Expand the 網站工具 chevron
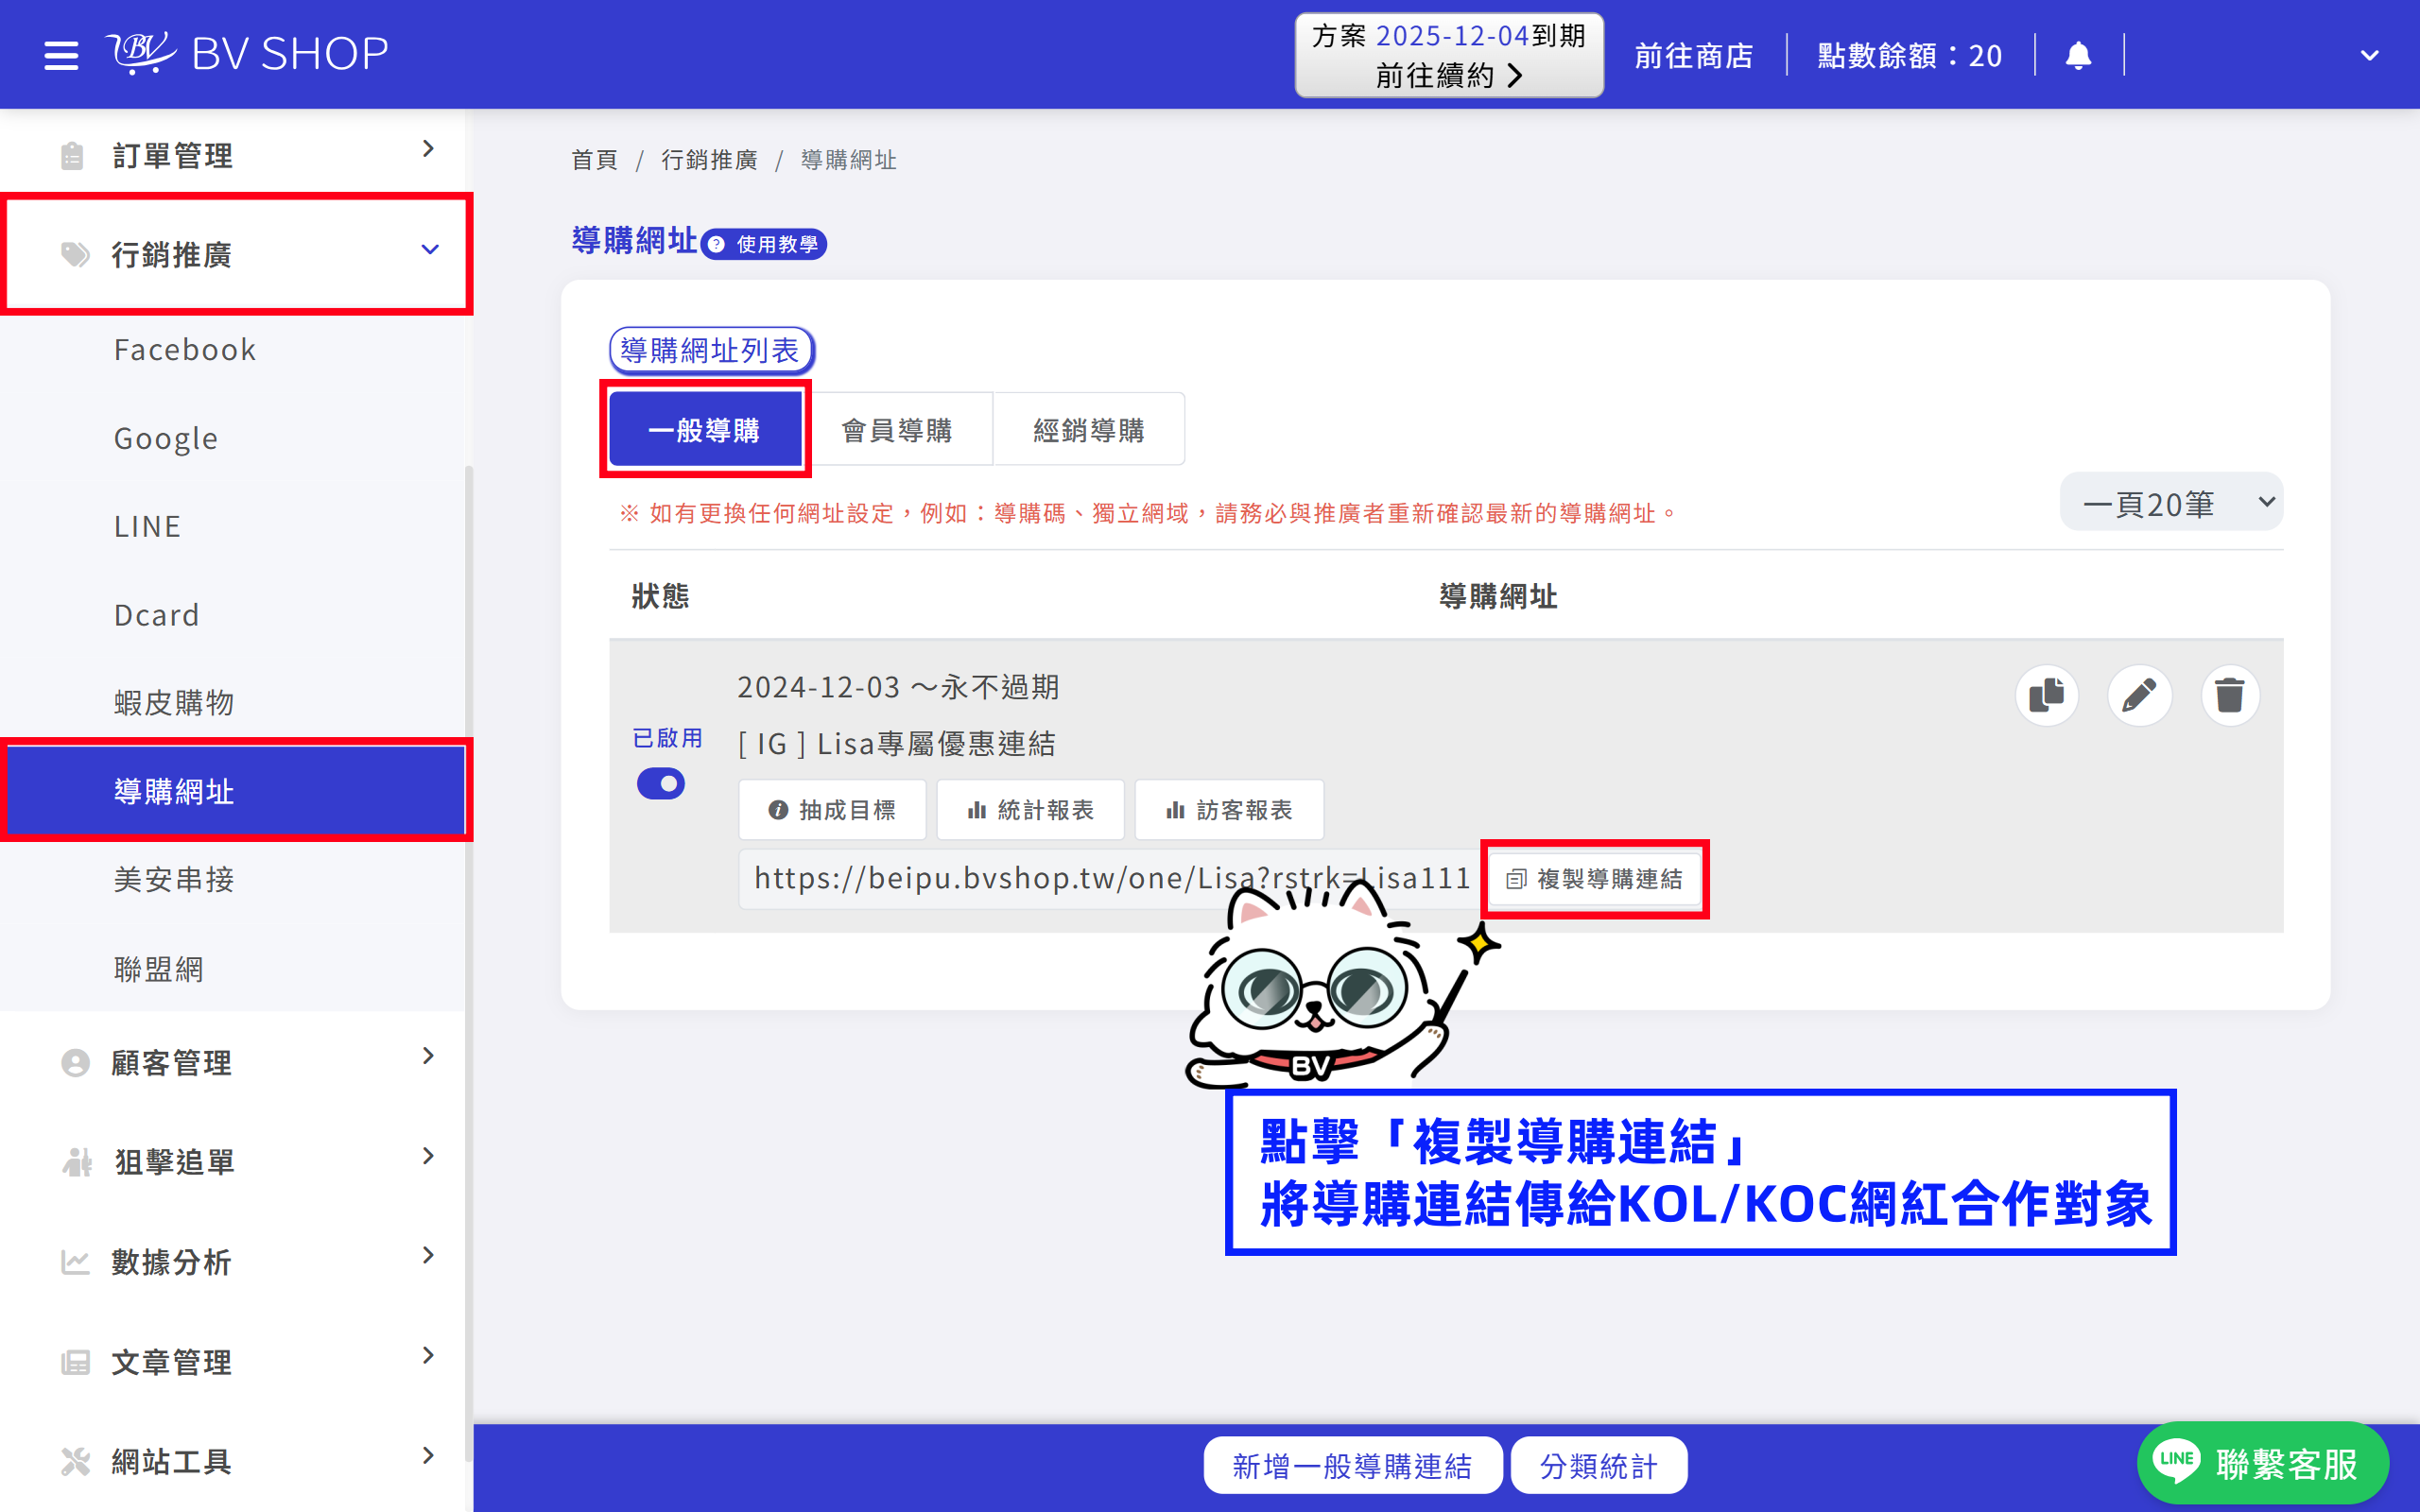 pos(428,1455)
